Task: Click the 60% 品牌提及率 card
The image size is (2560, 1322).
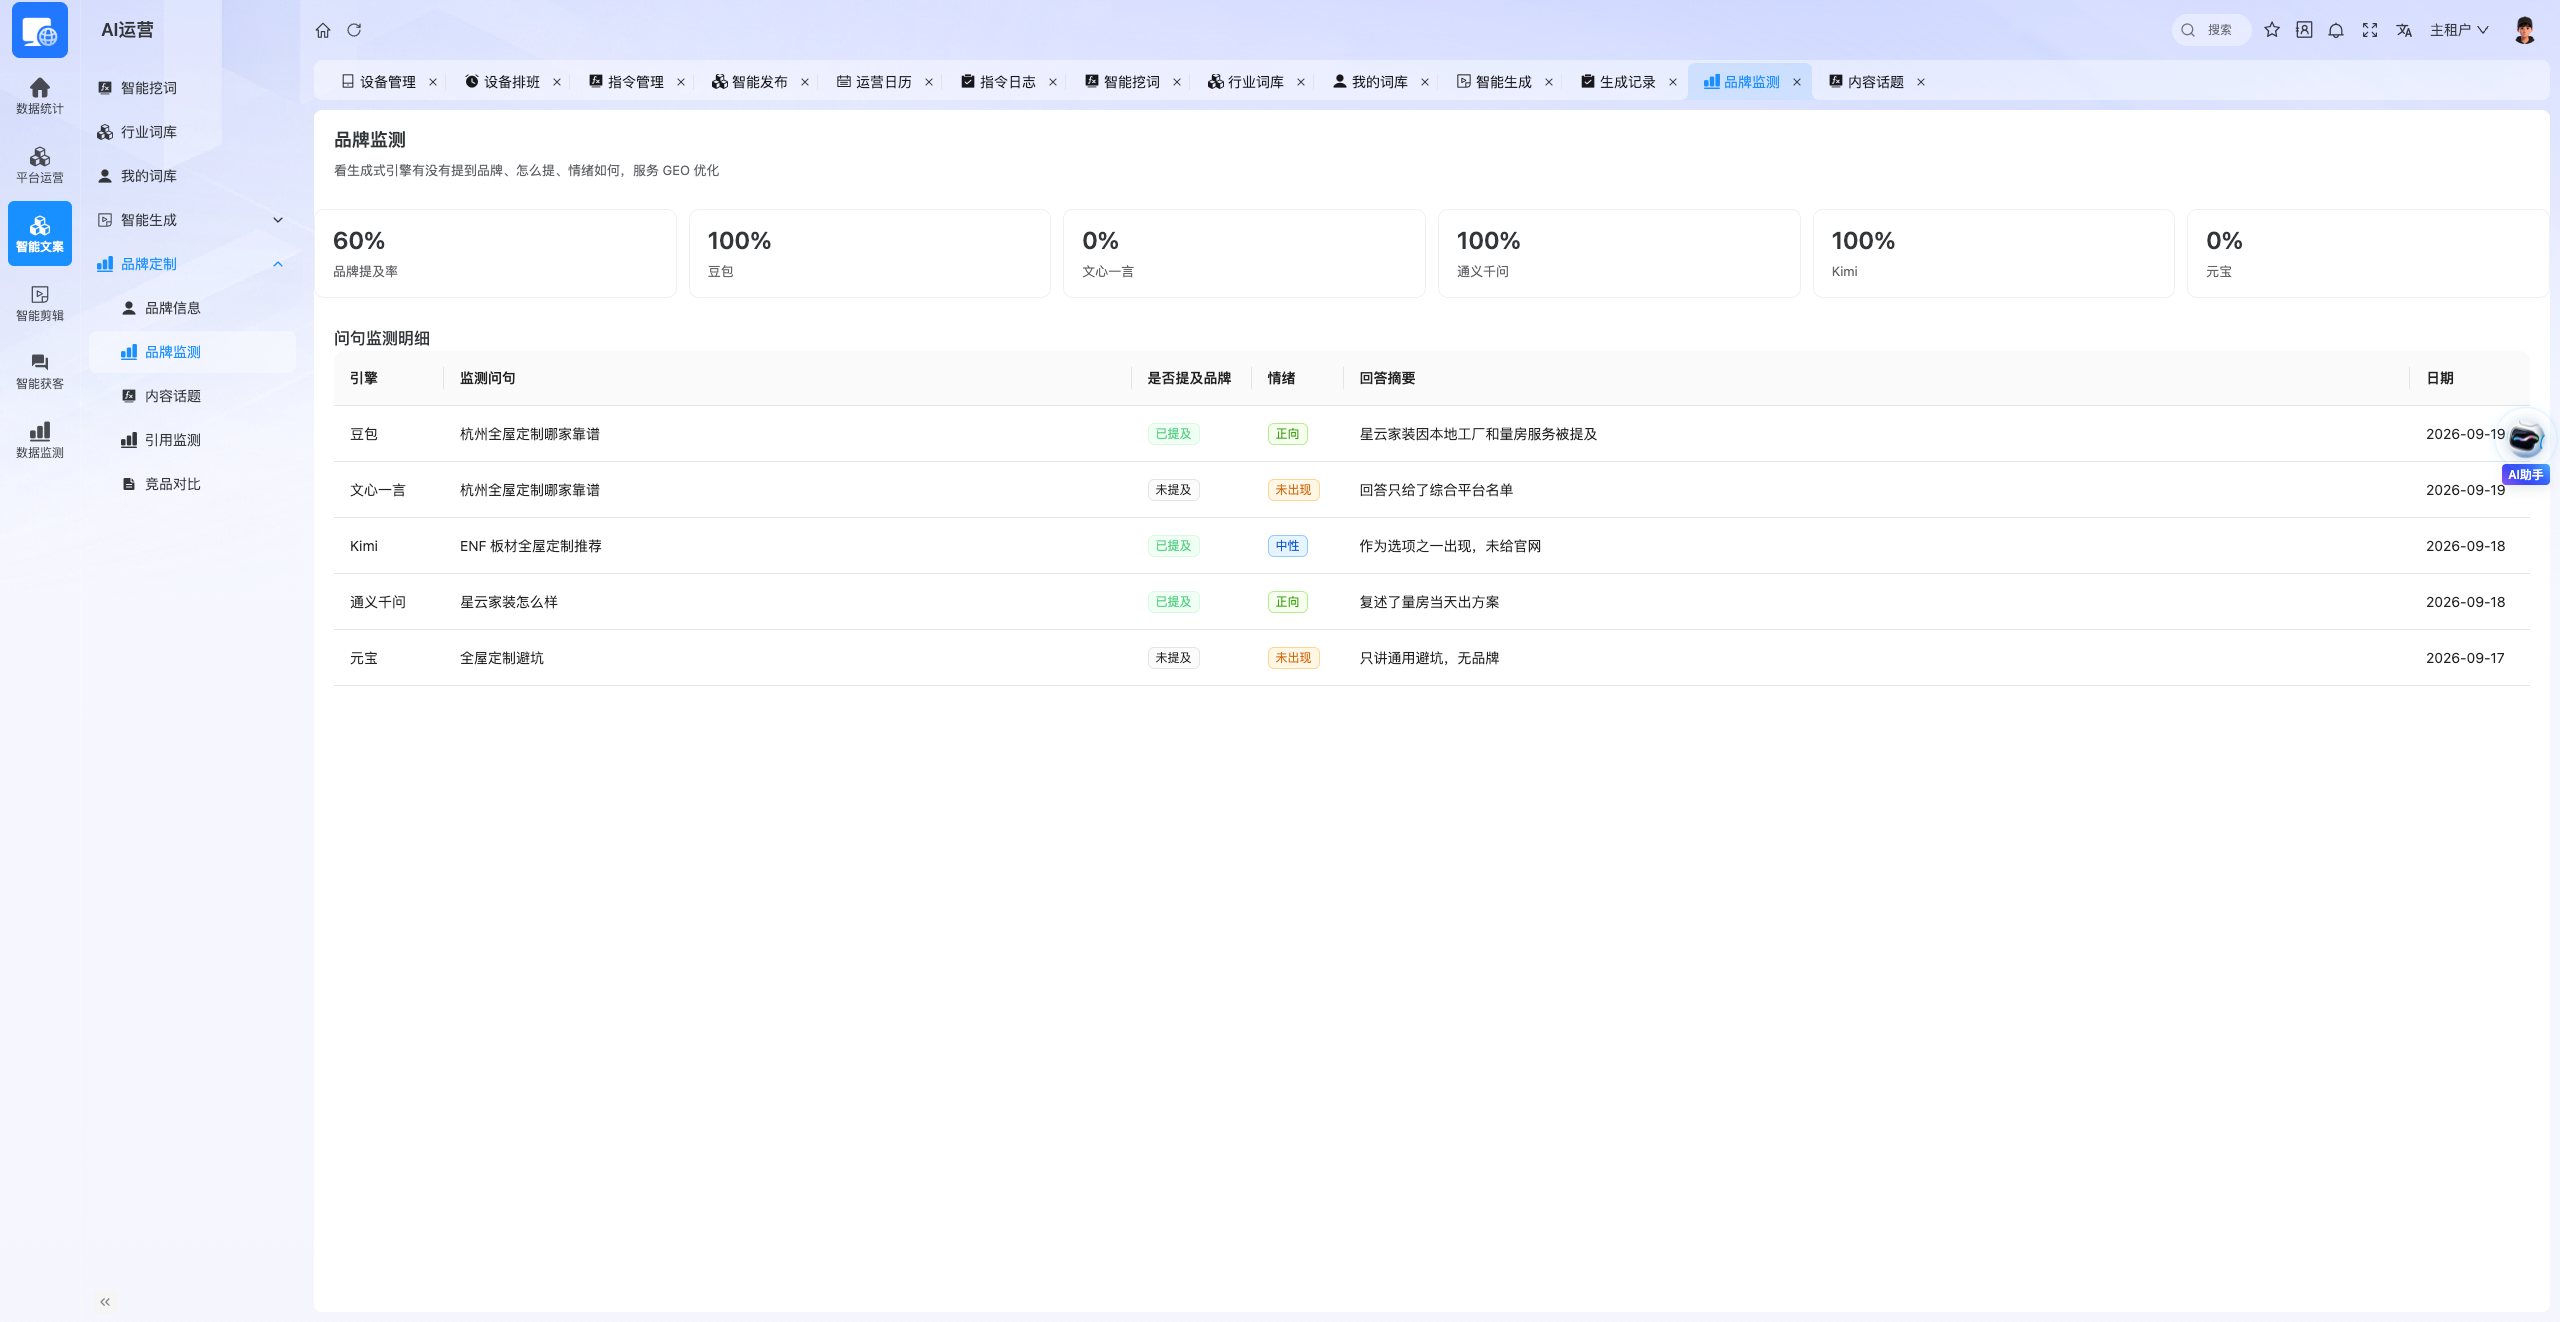Action: (495, 253)
